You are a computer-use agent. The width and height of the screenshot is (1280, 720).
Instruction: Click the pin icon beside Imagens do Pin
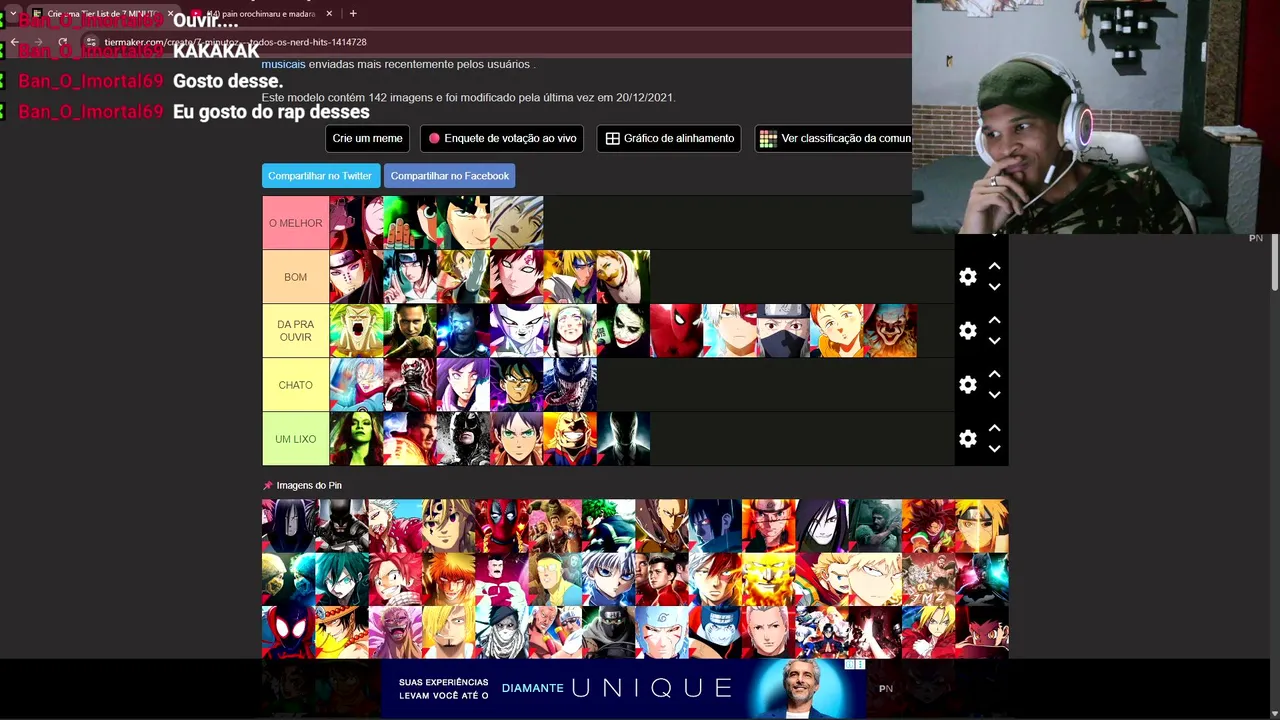(267, 485)
